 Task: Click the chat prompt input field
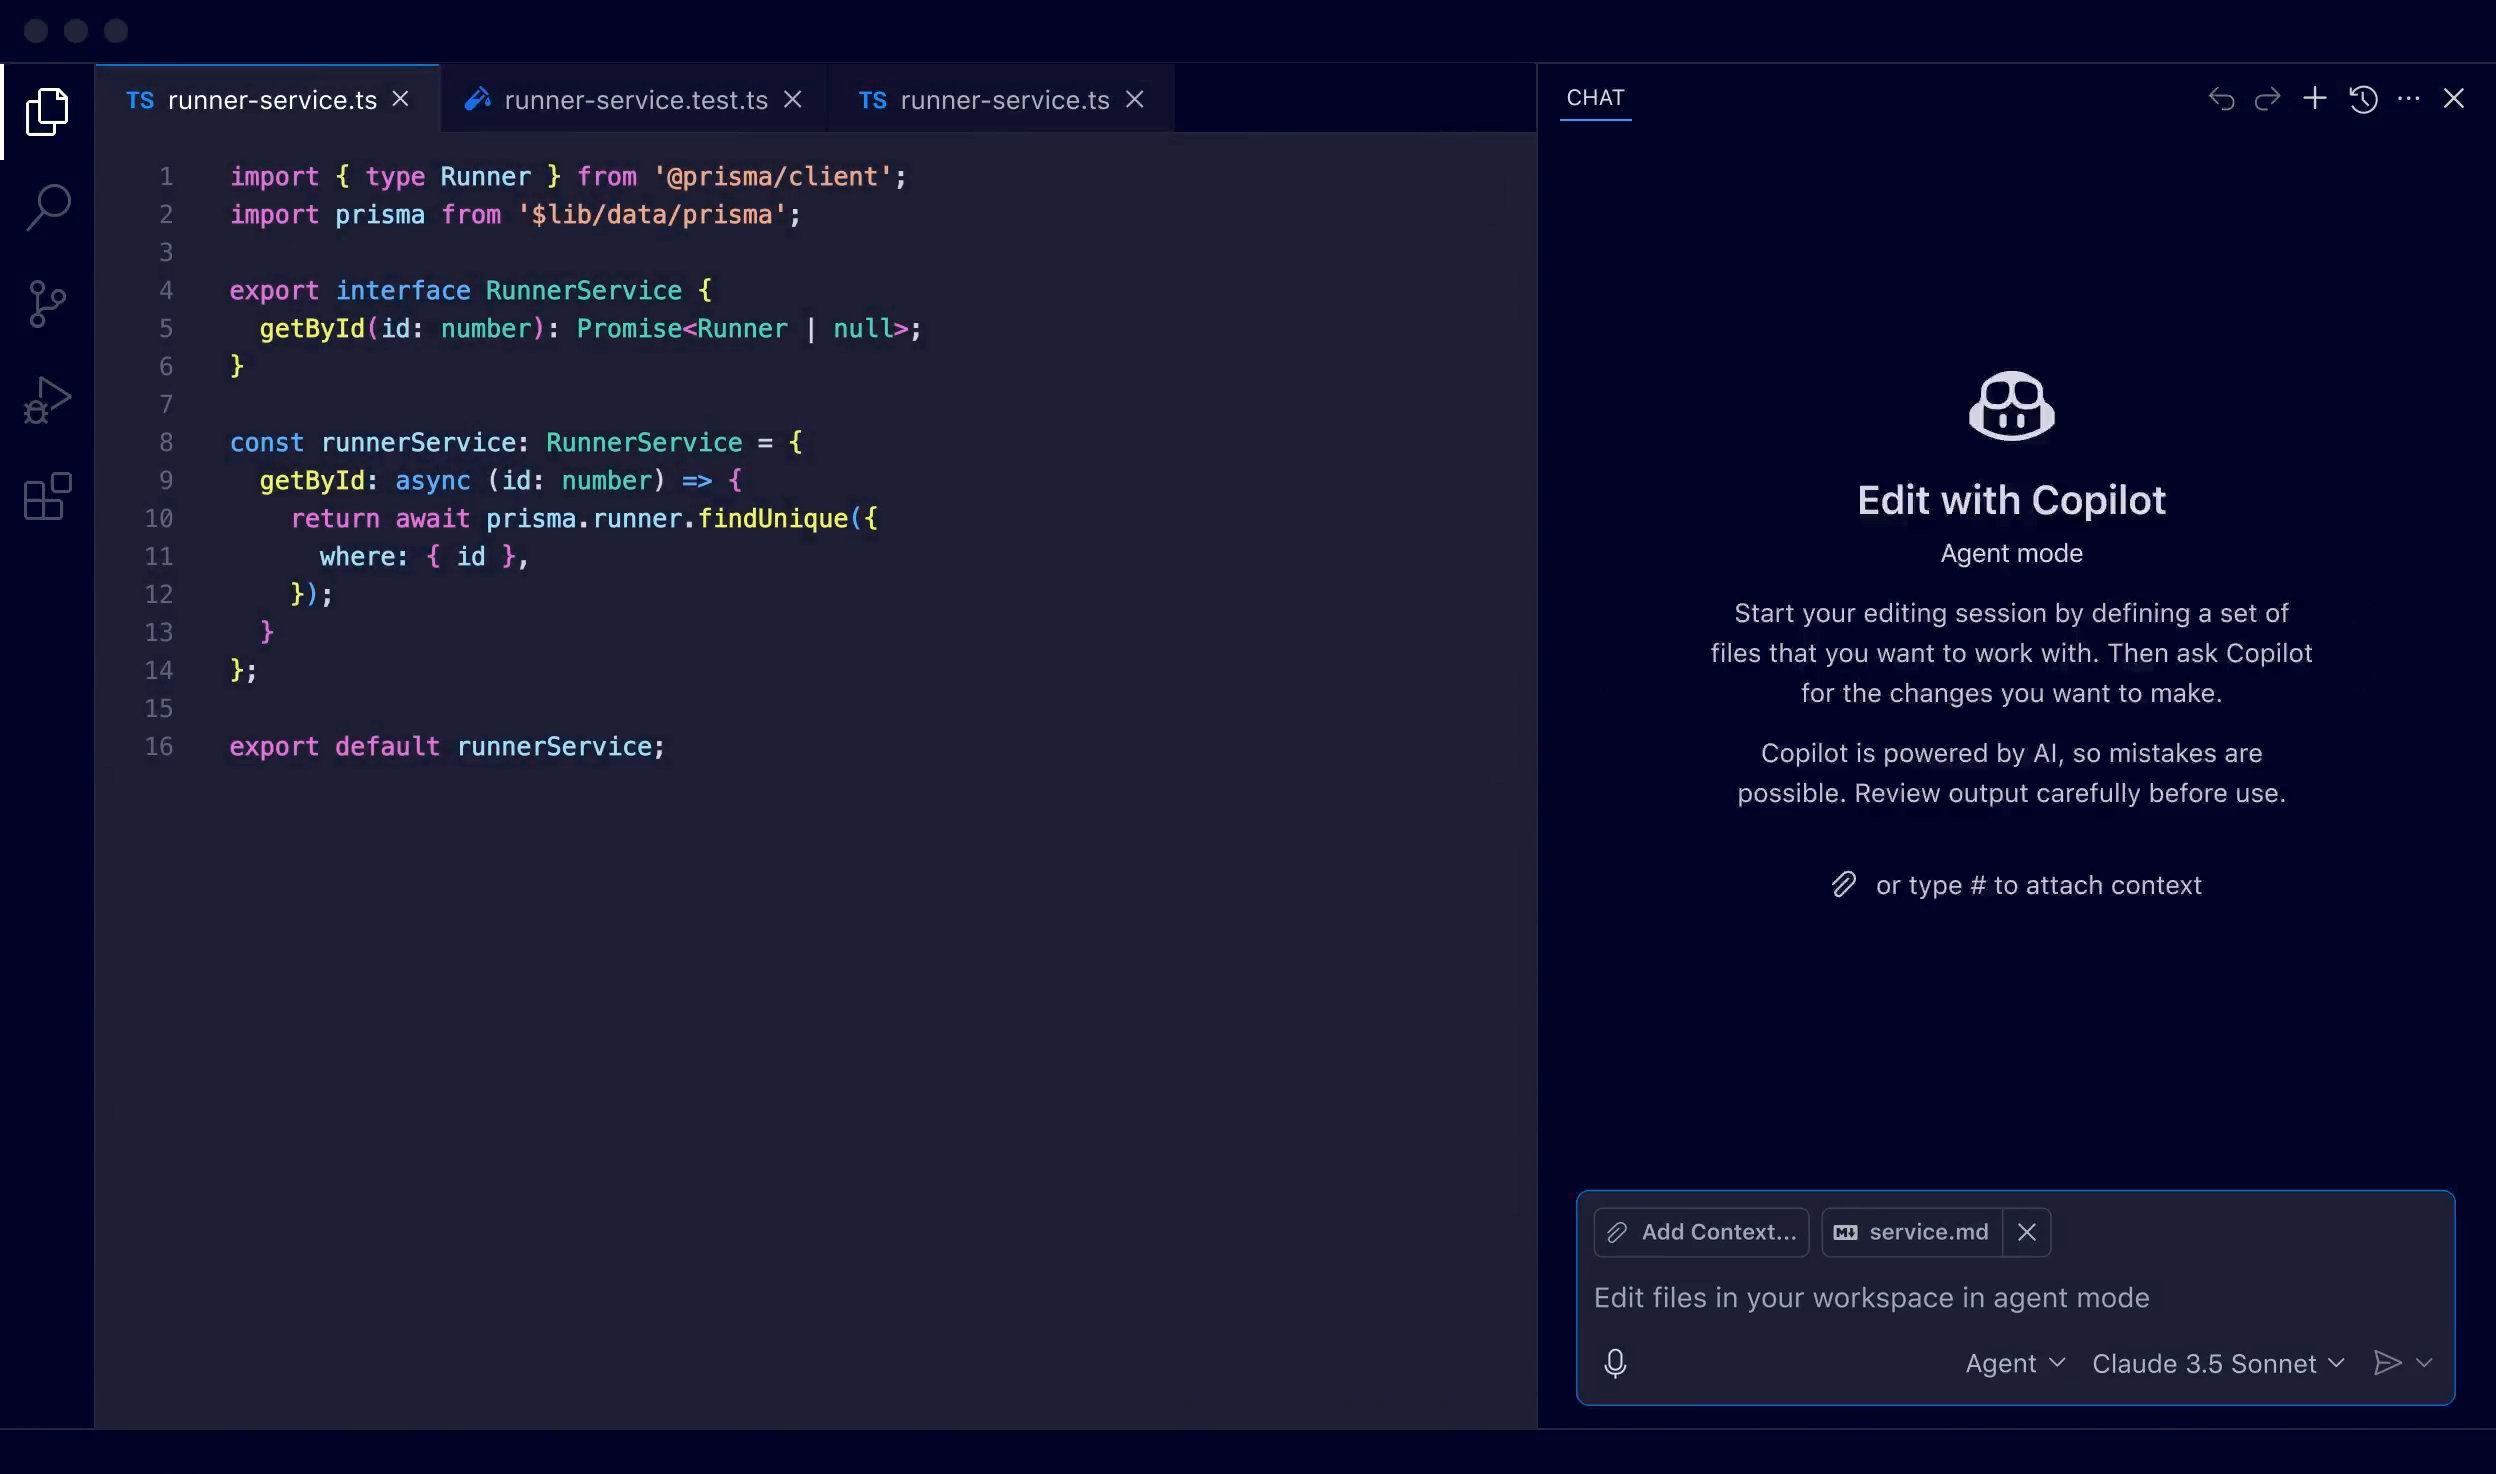[1950, 1297]
